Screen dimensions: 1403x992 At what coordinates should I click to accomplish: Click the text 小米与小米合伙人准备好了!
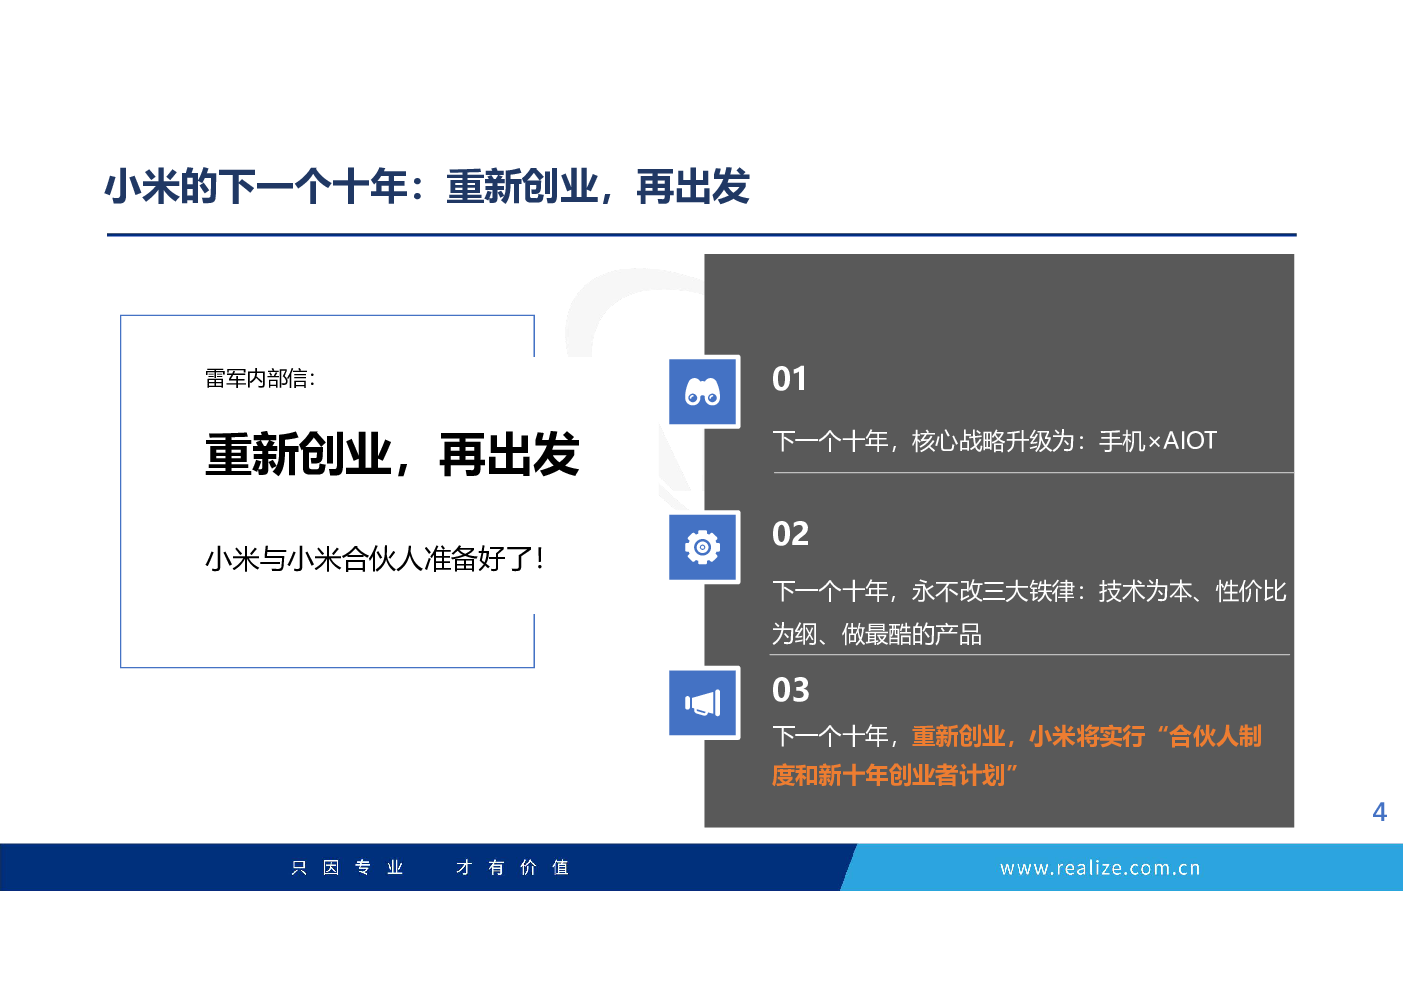point(374,558)
